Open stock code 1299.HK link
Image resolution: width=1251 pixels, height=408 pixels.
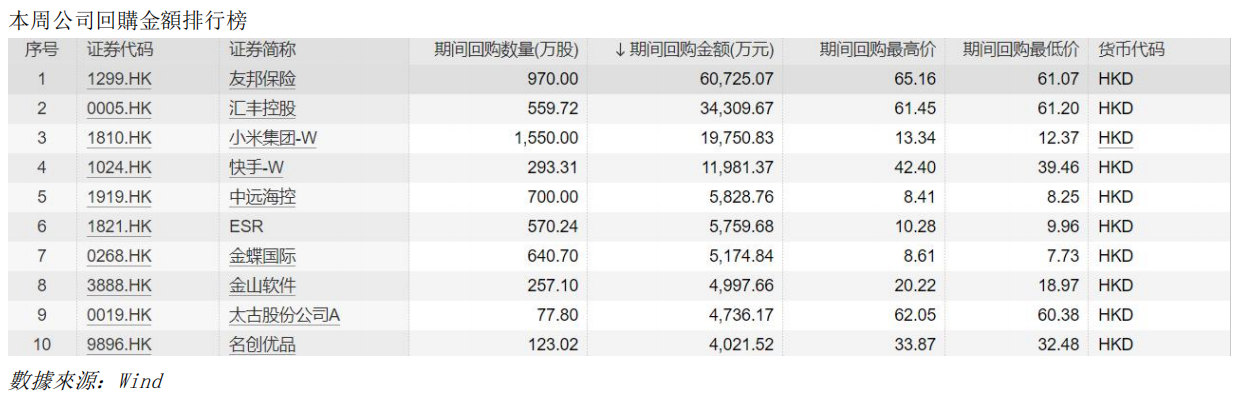click(x=119, y=79)
